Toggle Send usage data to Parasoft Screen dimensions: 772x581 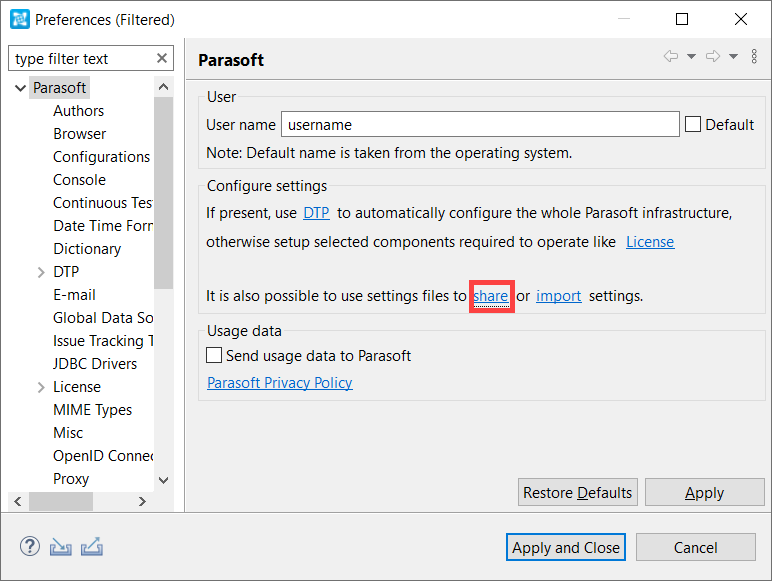tap(214, 355)
